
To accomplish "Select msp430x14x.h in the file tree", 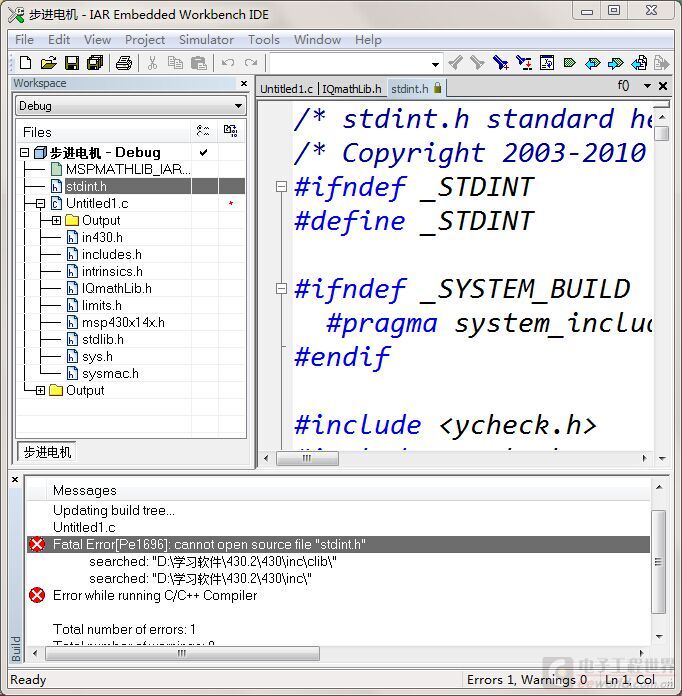I will pyautogui.click(x=123, y=323).
